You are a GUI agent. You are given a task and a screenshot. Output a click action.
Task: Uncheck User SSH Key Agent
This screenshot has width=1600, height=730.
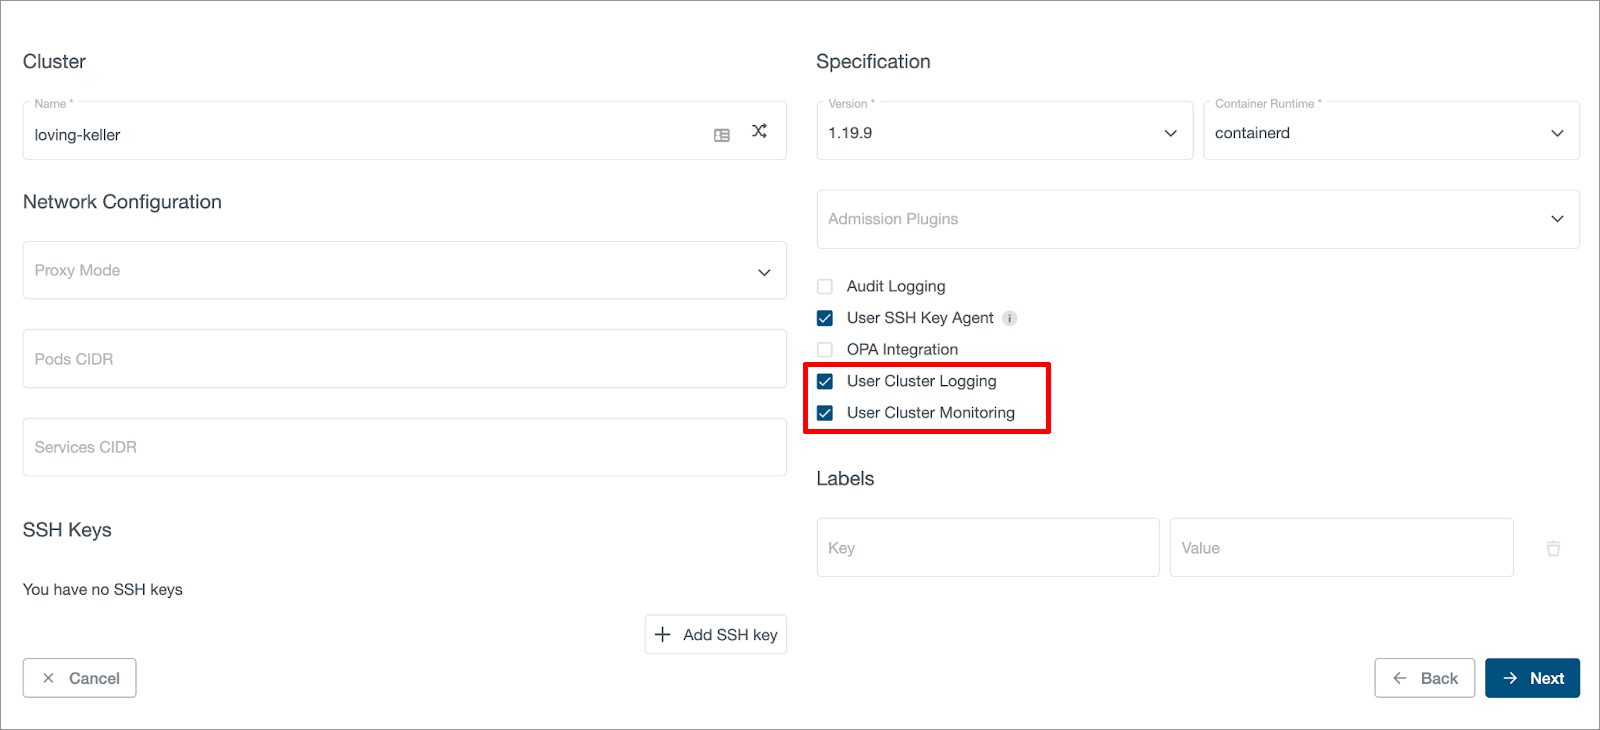[x=825, y=318]
